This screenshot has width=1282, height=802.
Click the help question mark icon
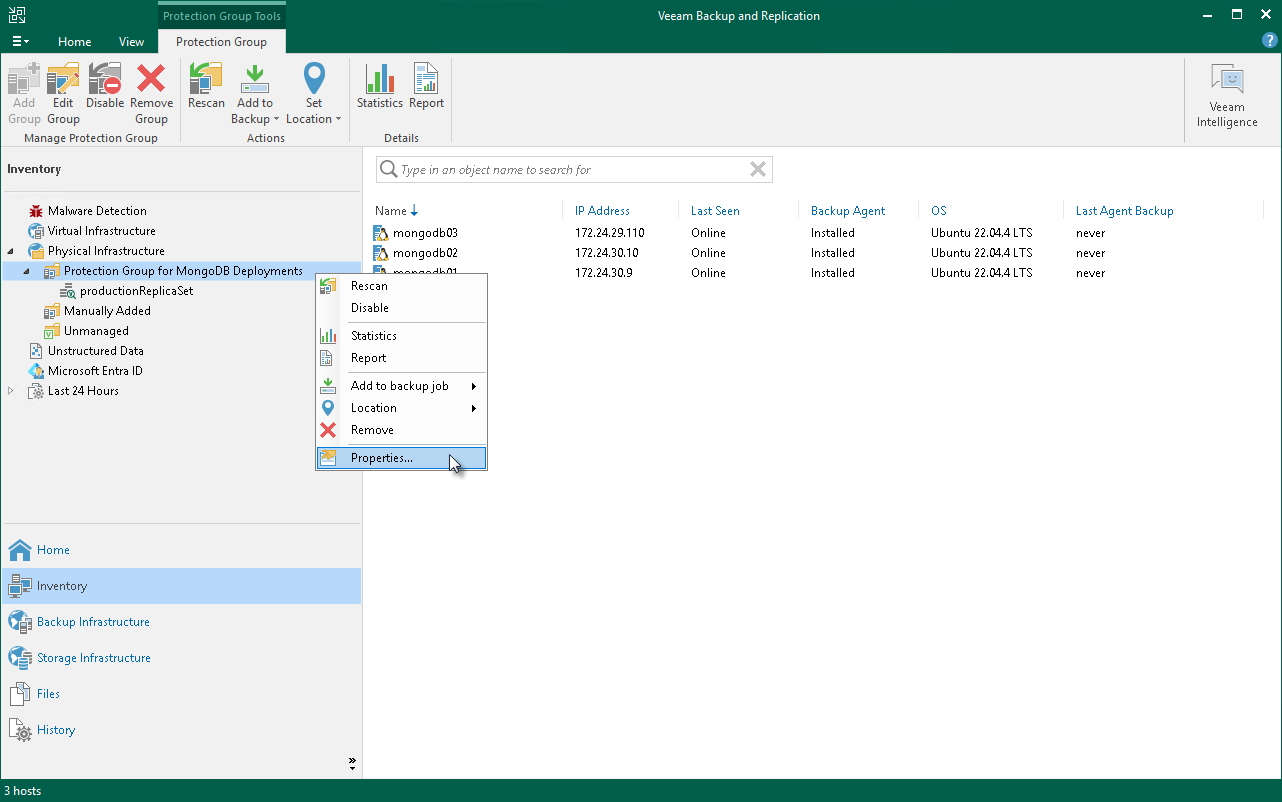point(1269,41)
